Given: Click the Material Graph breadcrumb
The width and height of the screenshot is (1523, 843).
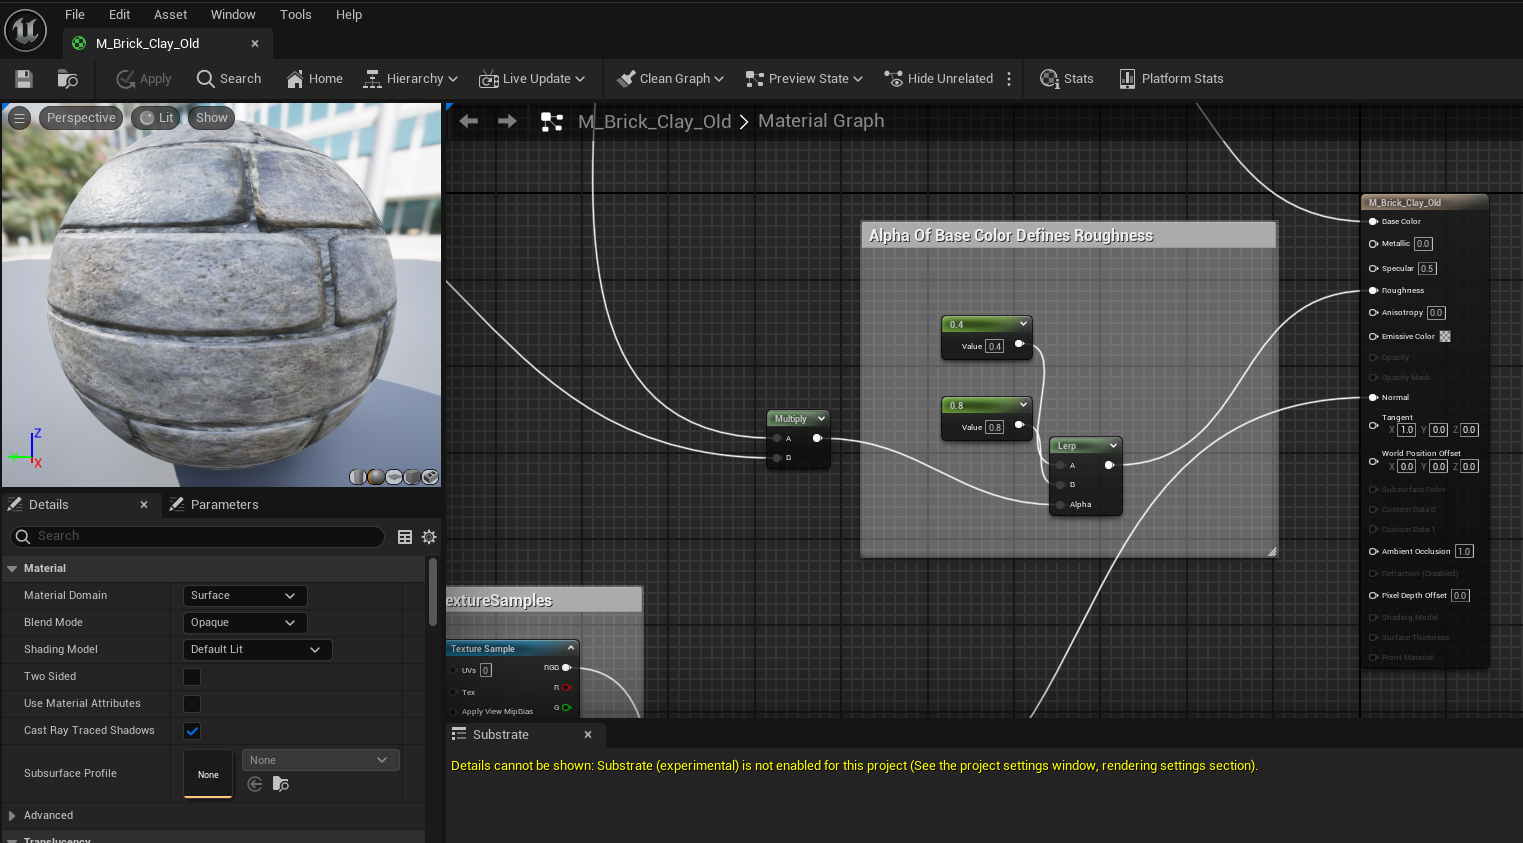Looking at the screenshot, I should click(821, 121).
